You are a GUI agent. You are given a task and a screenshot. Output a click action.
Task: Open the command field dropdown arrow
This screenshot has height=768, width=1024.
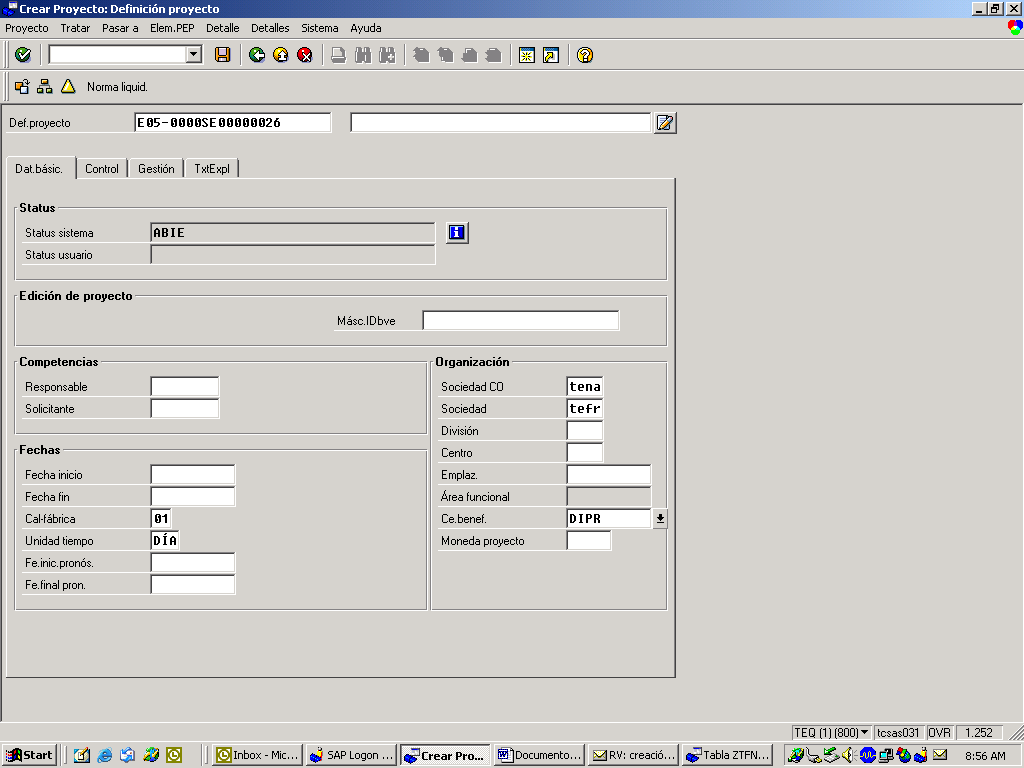[x=194, y=55]
